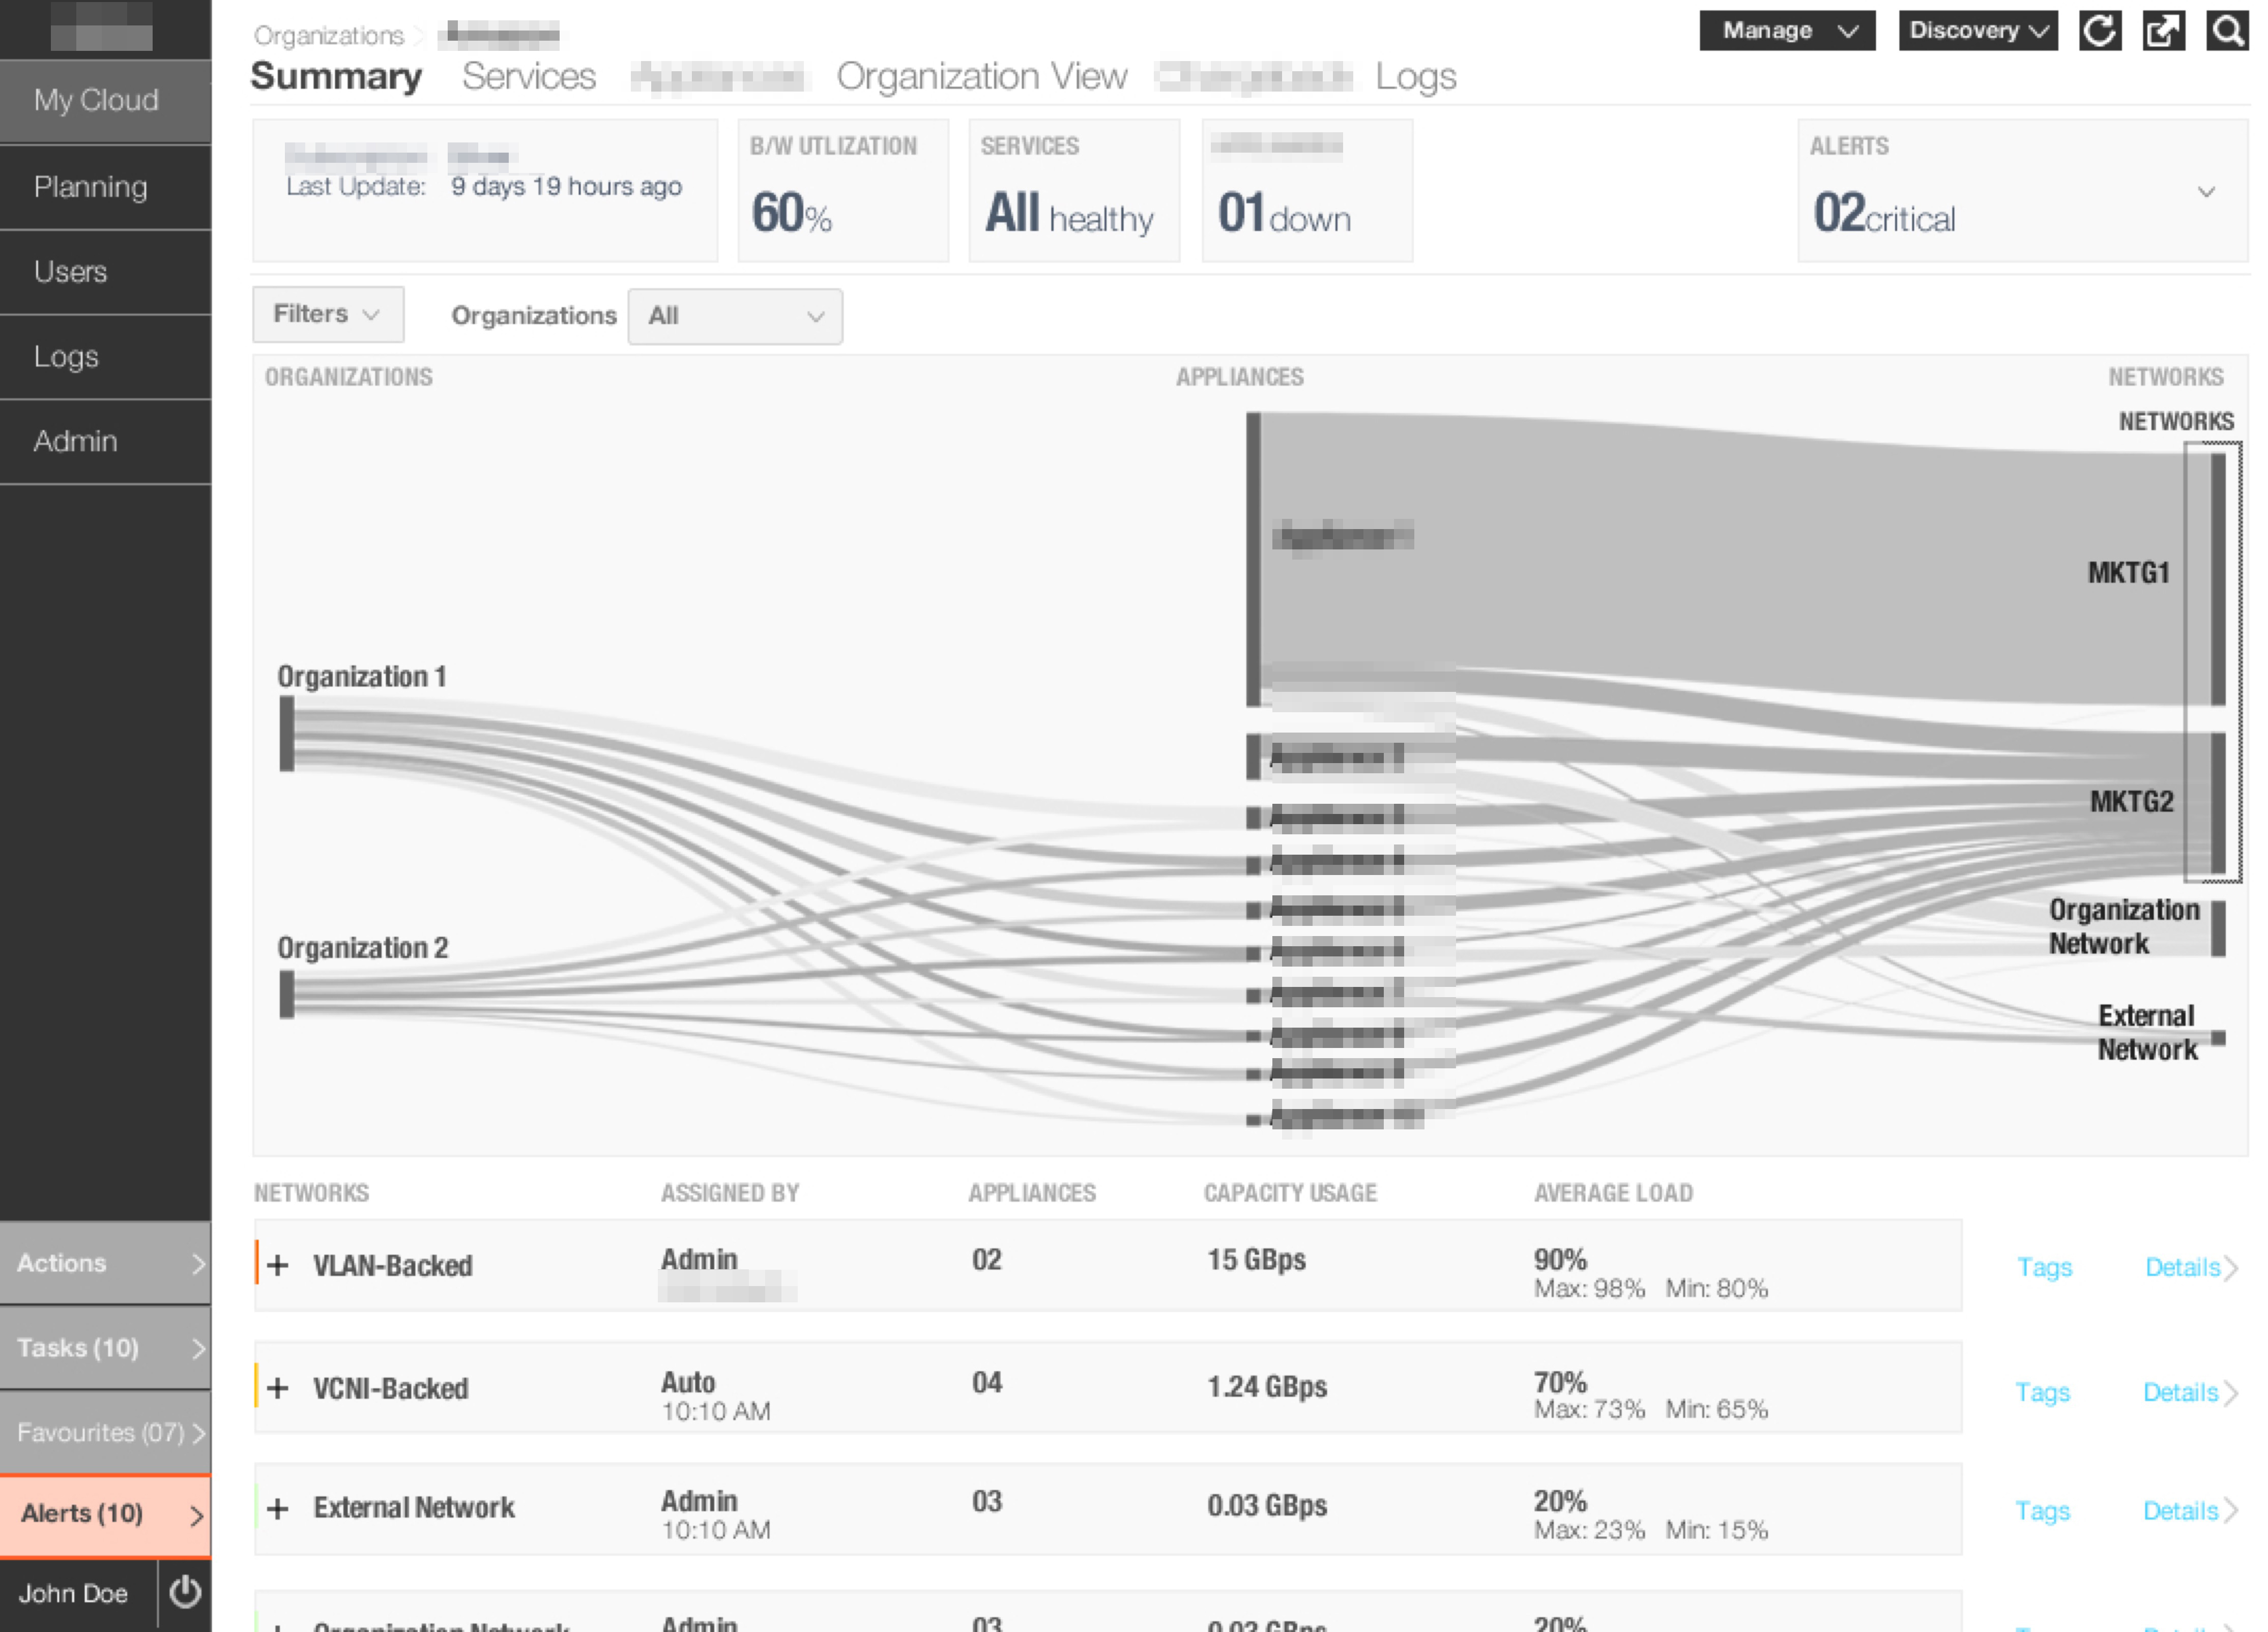Open Users from the sidebar
This screenshot has width=2268, height=1632.
(x=71, y=272)
